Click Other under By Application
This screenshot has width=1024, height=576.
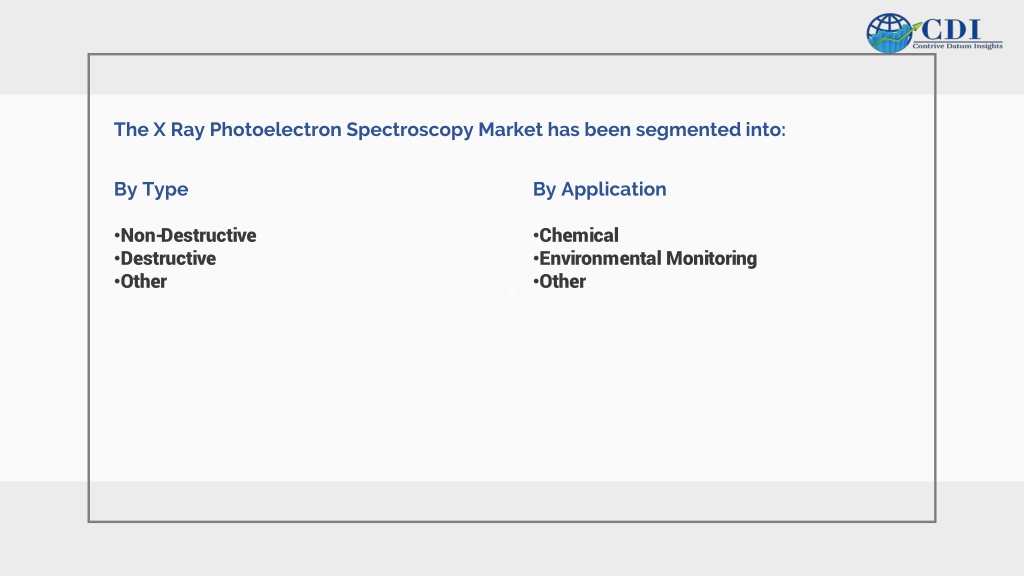coord(559,281)
